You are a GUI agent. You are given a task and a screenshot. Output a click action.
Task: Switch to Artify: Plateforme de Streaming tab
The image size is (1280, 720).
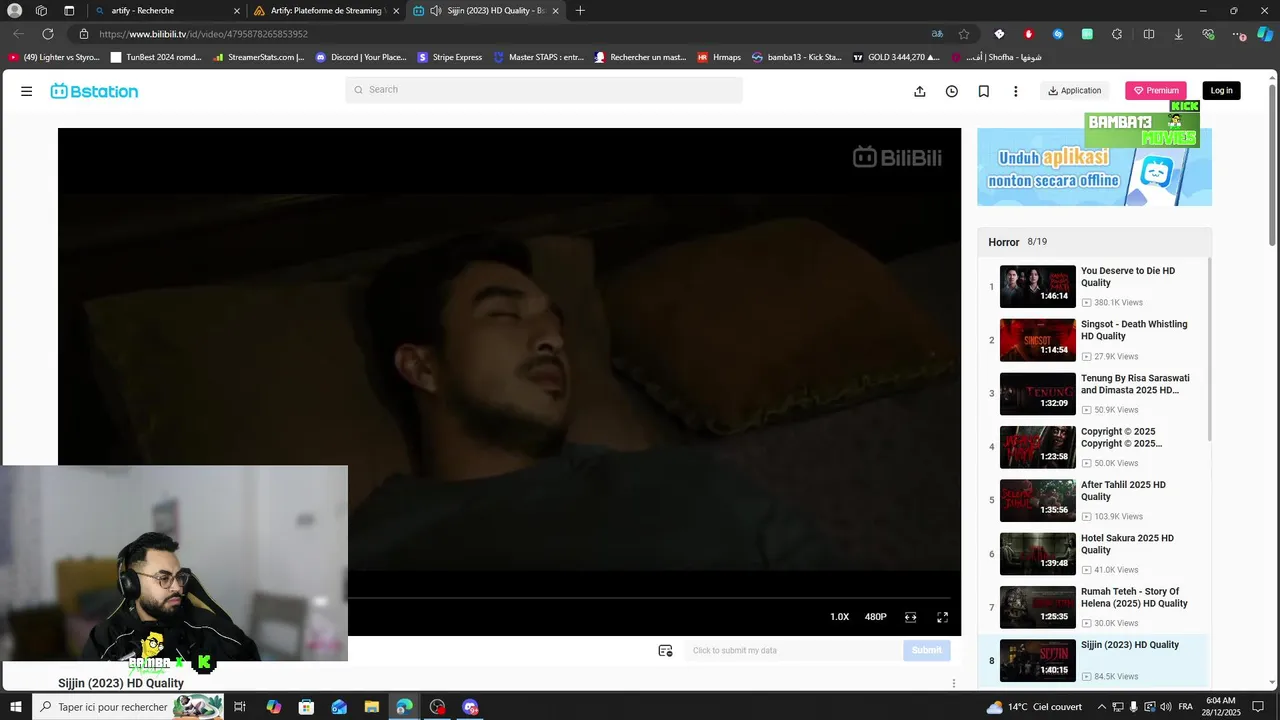(325, 11)
